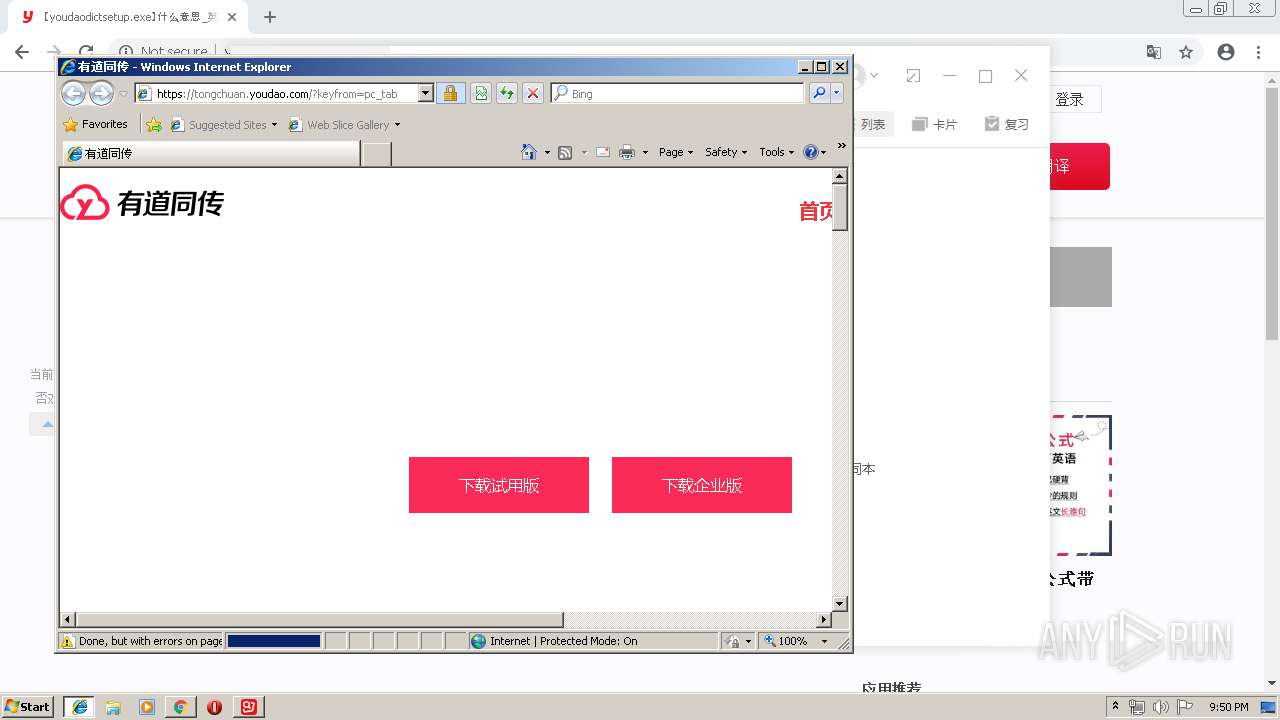Open the RSS feeds icon

565,152
